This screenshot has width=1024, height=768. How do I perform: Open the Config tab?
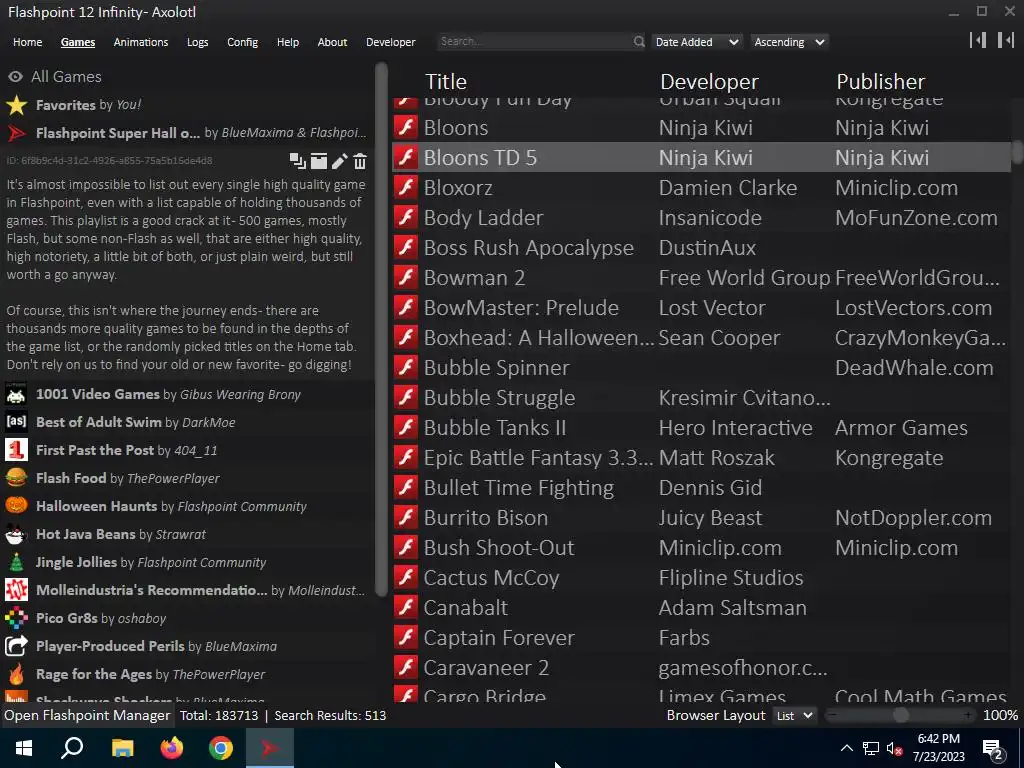pos(242,42)
